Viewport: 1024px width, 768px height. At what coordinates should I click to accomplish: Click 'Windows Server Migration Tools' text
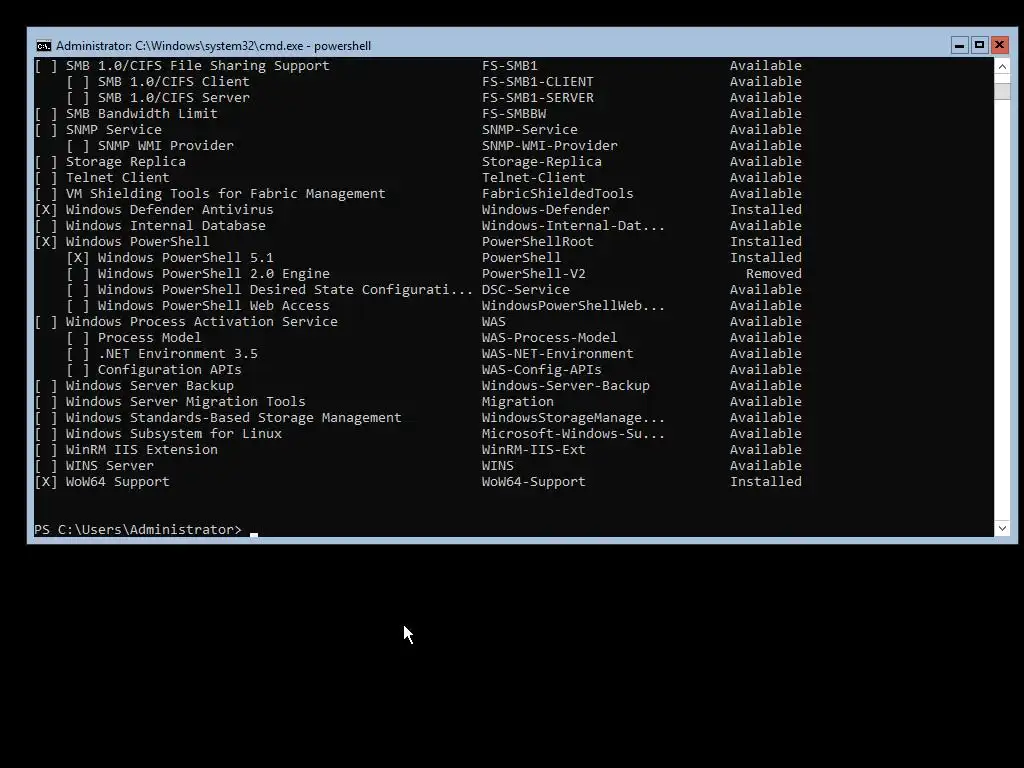point(185,402)
